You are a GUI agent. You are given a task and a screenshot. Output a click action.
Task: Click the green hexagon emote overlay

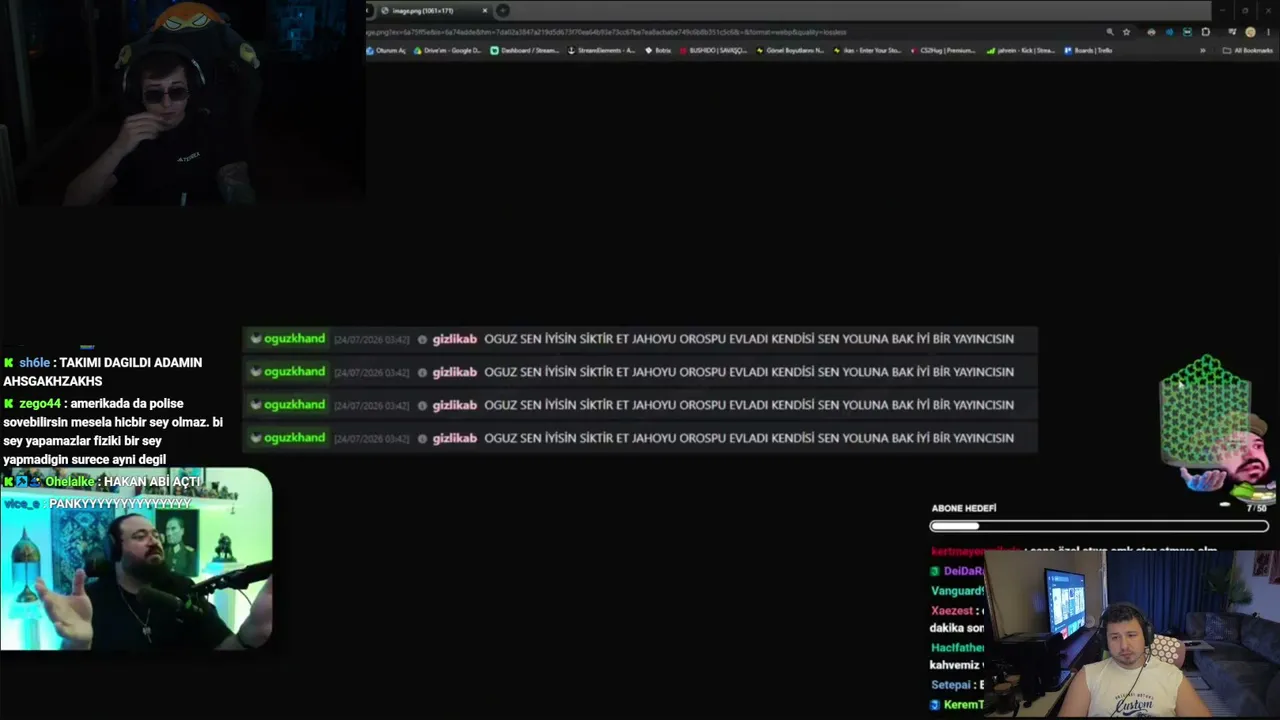1205,410
